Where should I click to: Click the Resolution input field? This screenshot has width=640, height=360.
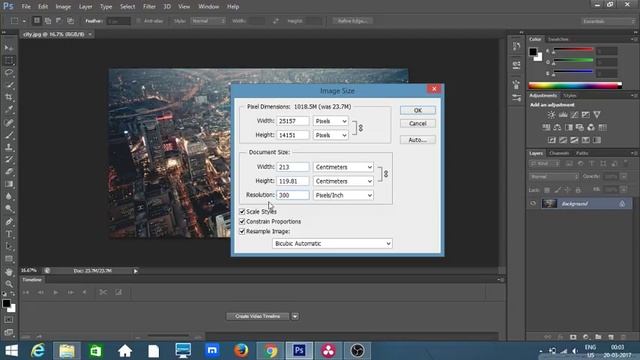point(293,195)
